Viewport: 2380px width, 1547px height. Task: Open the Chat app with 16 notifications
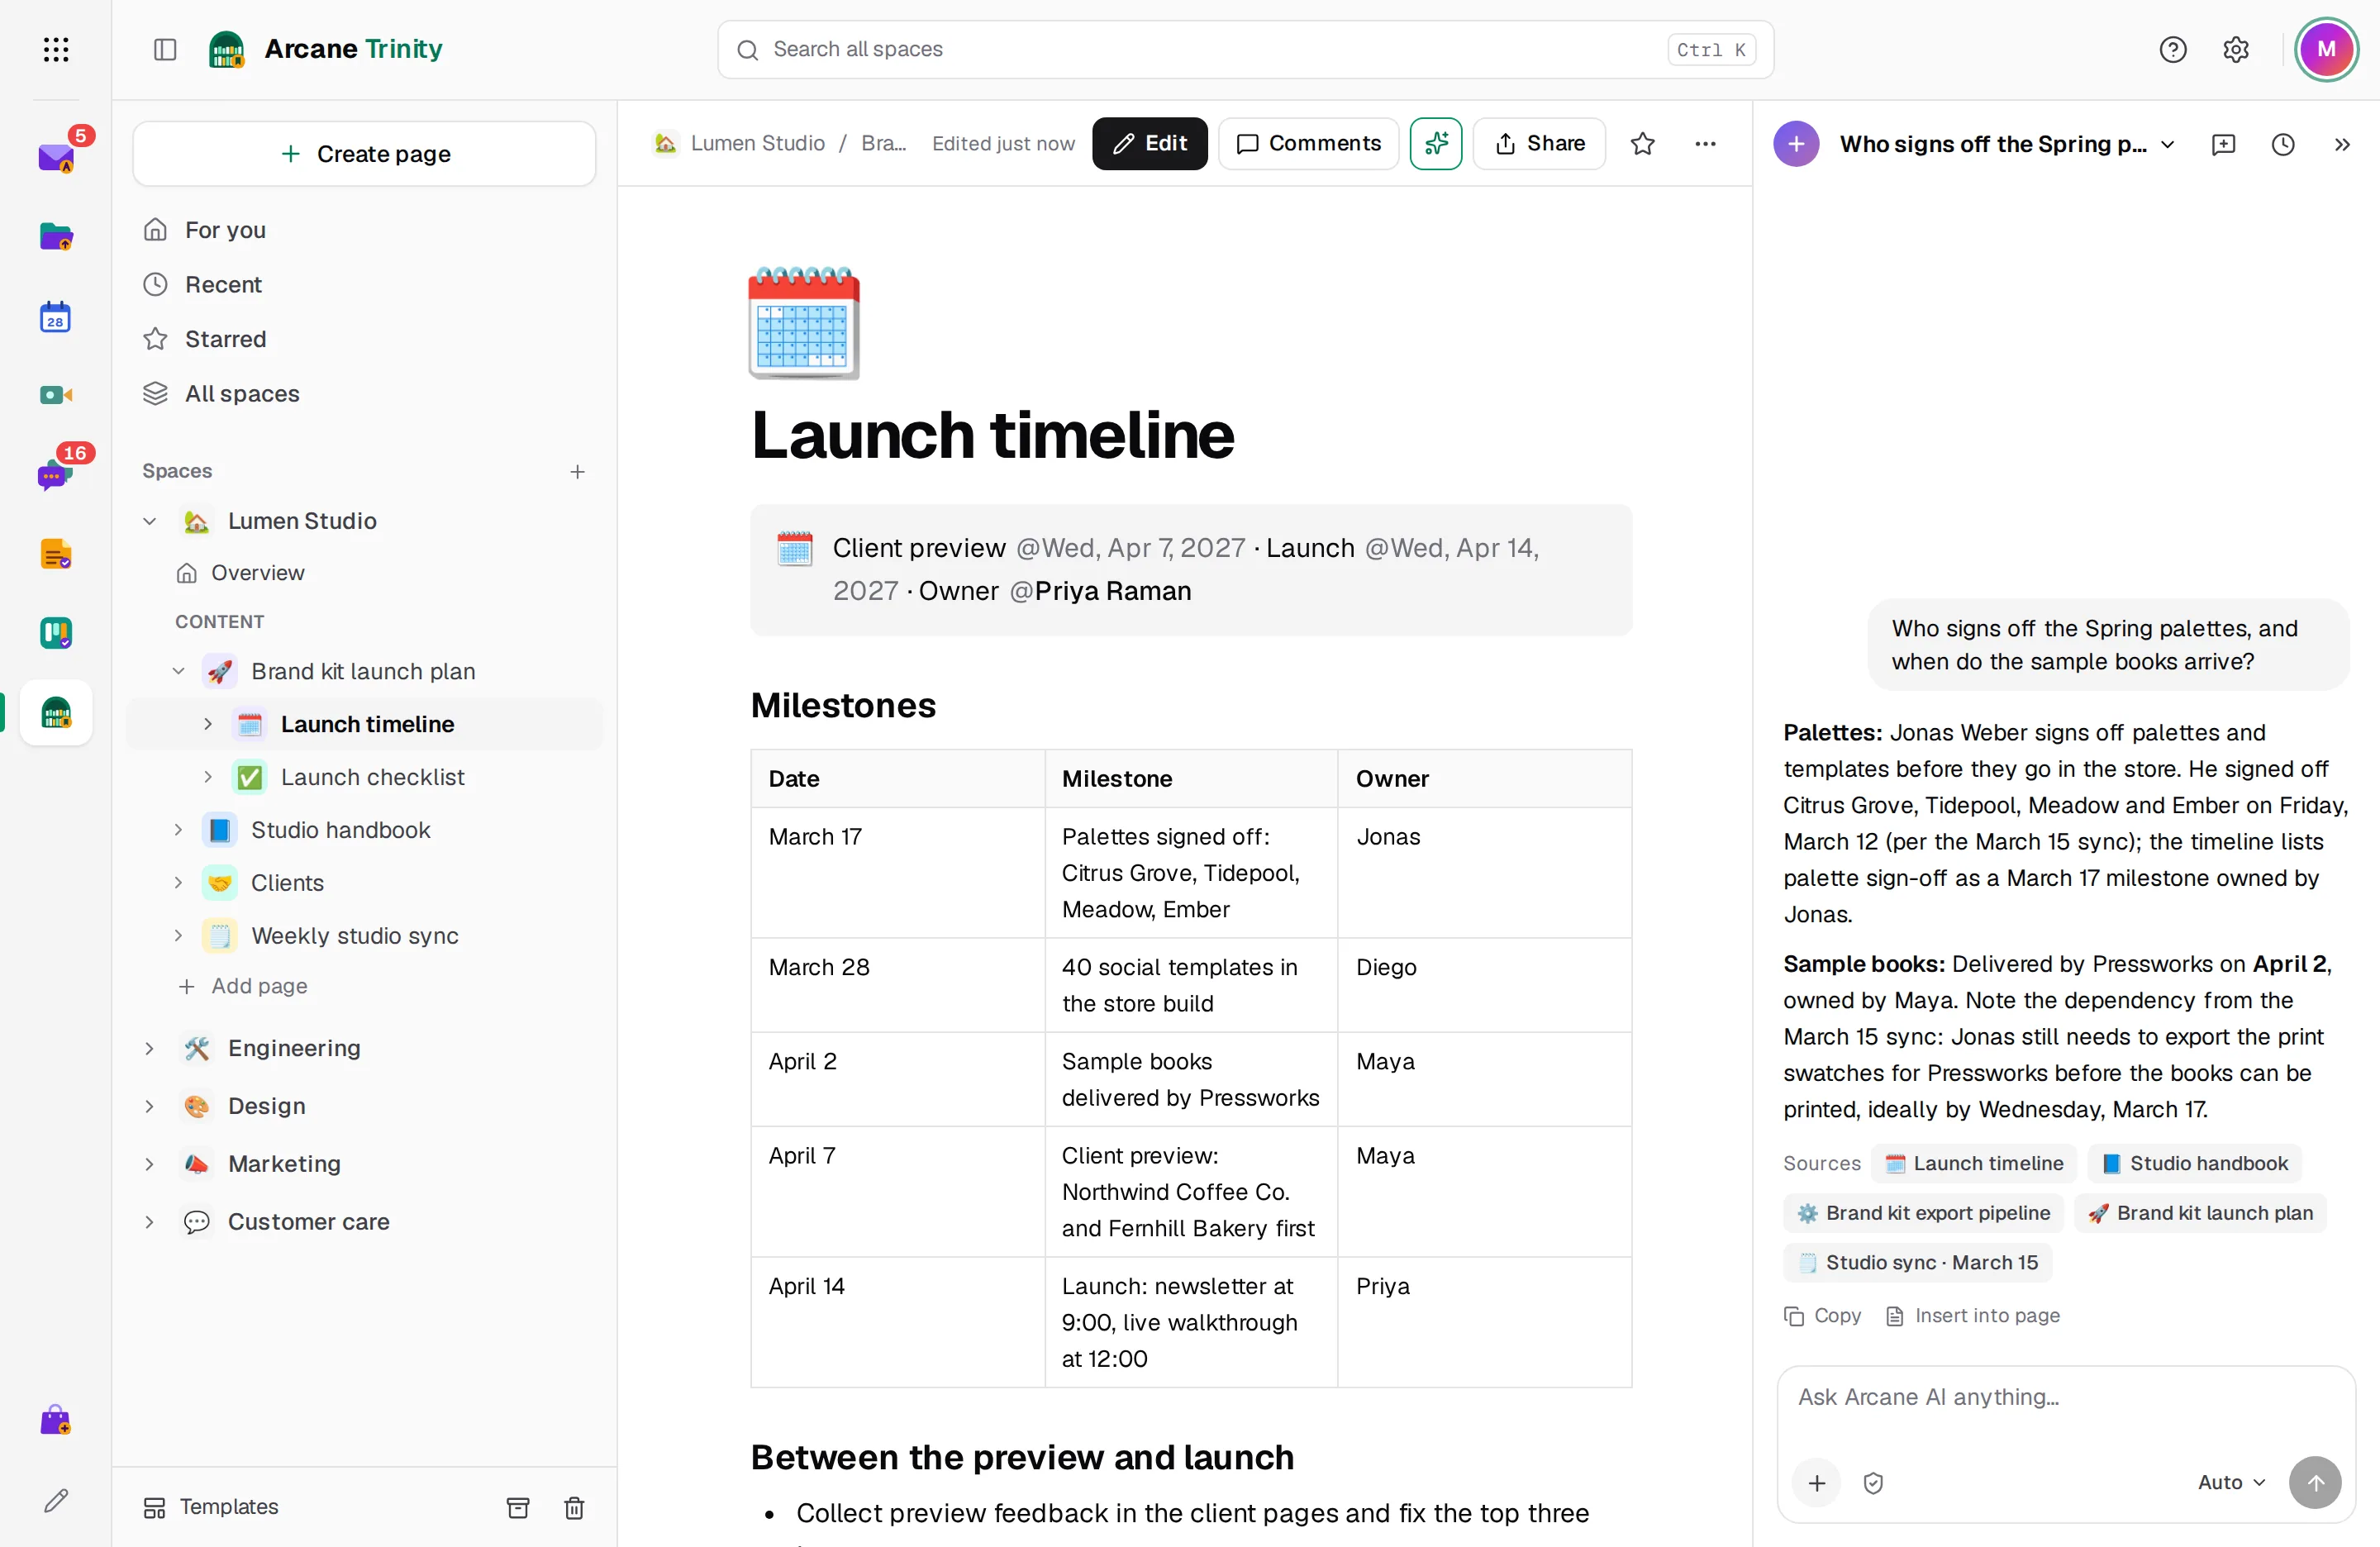point(56,475)
